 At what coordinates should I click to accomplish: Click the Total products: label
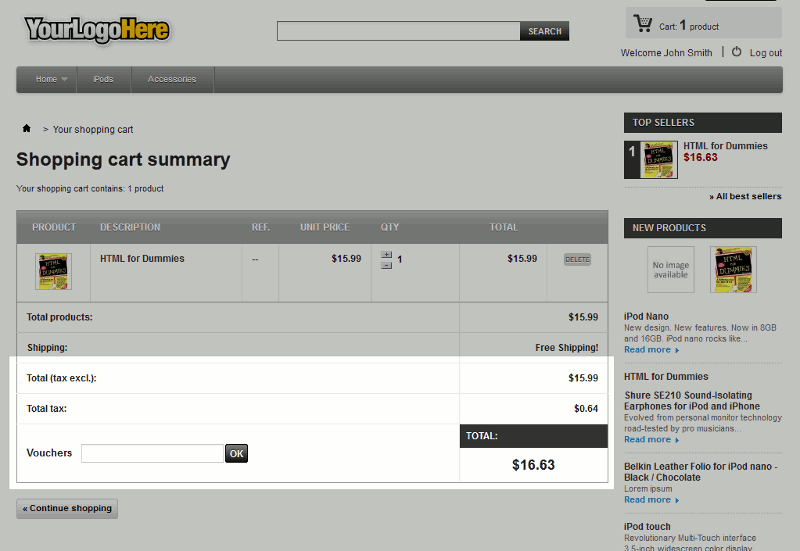(x=59, y=317)
